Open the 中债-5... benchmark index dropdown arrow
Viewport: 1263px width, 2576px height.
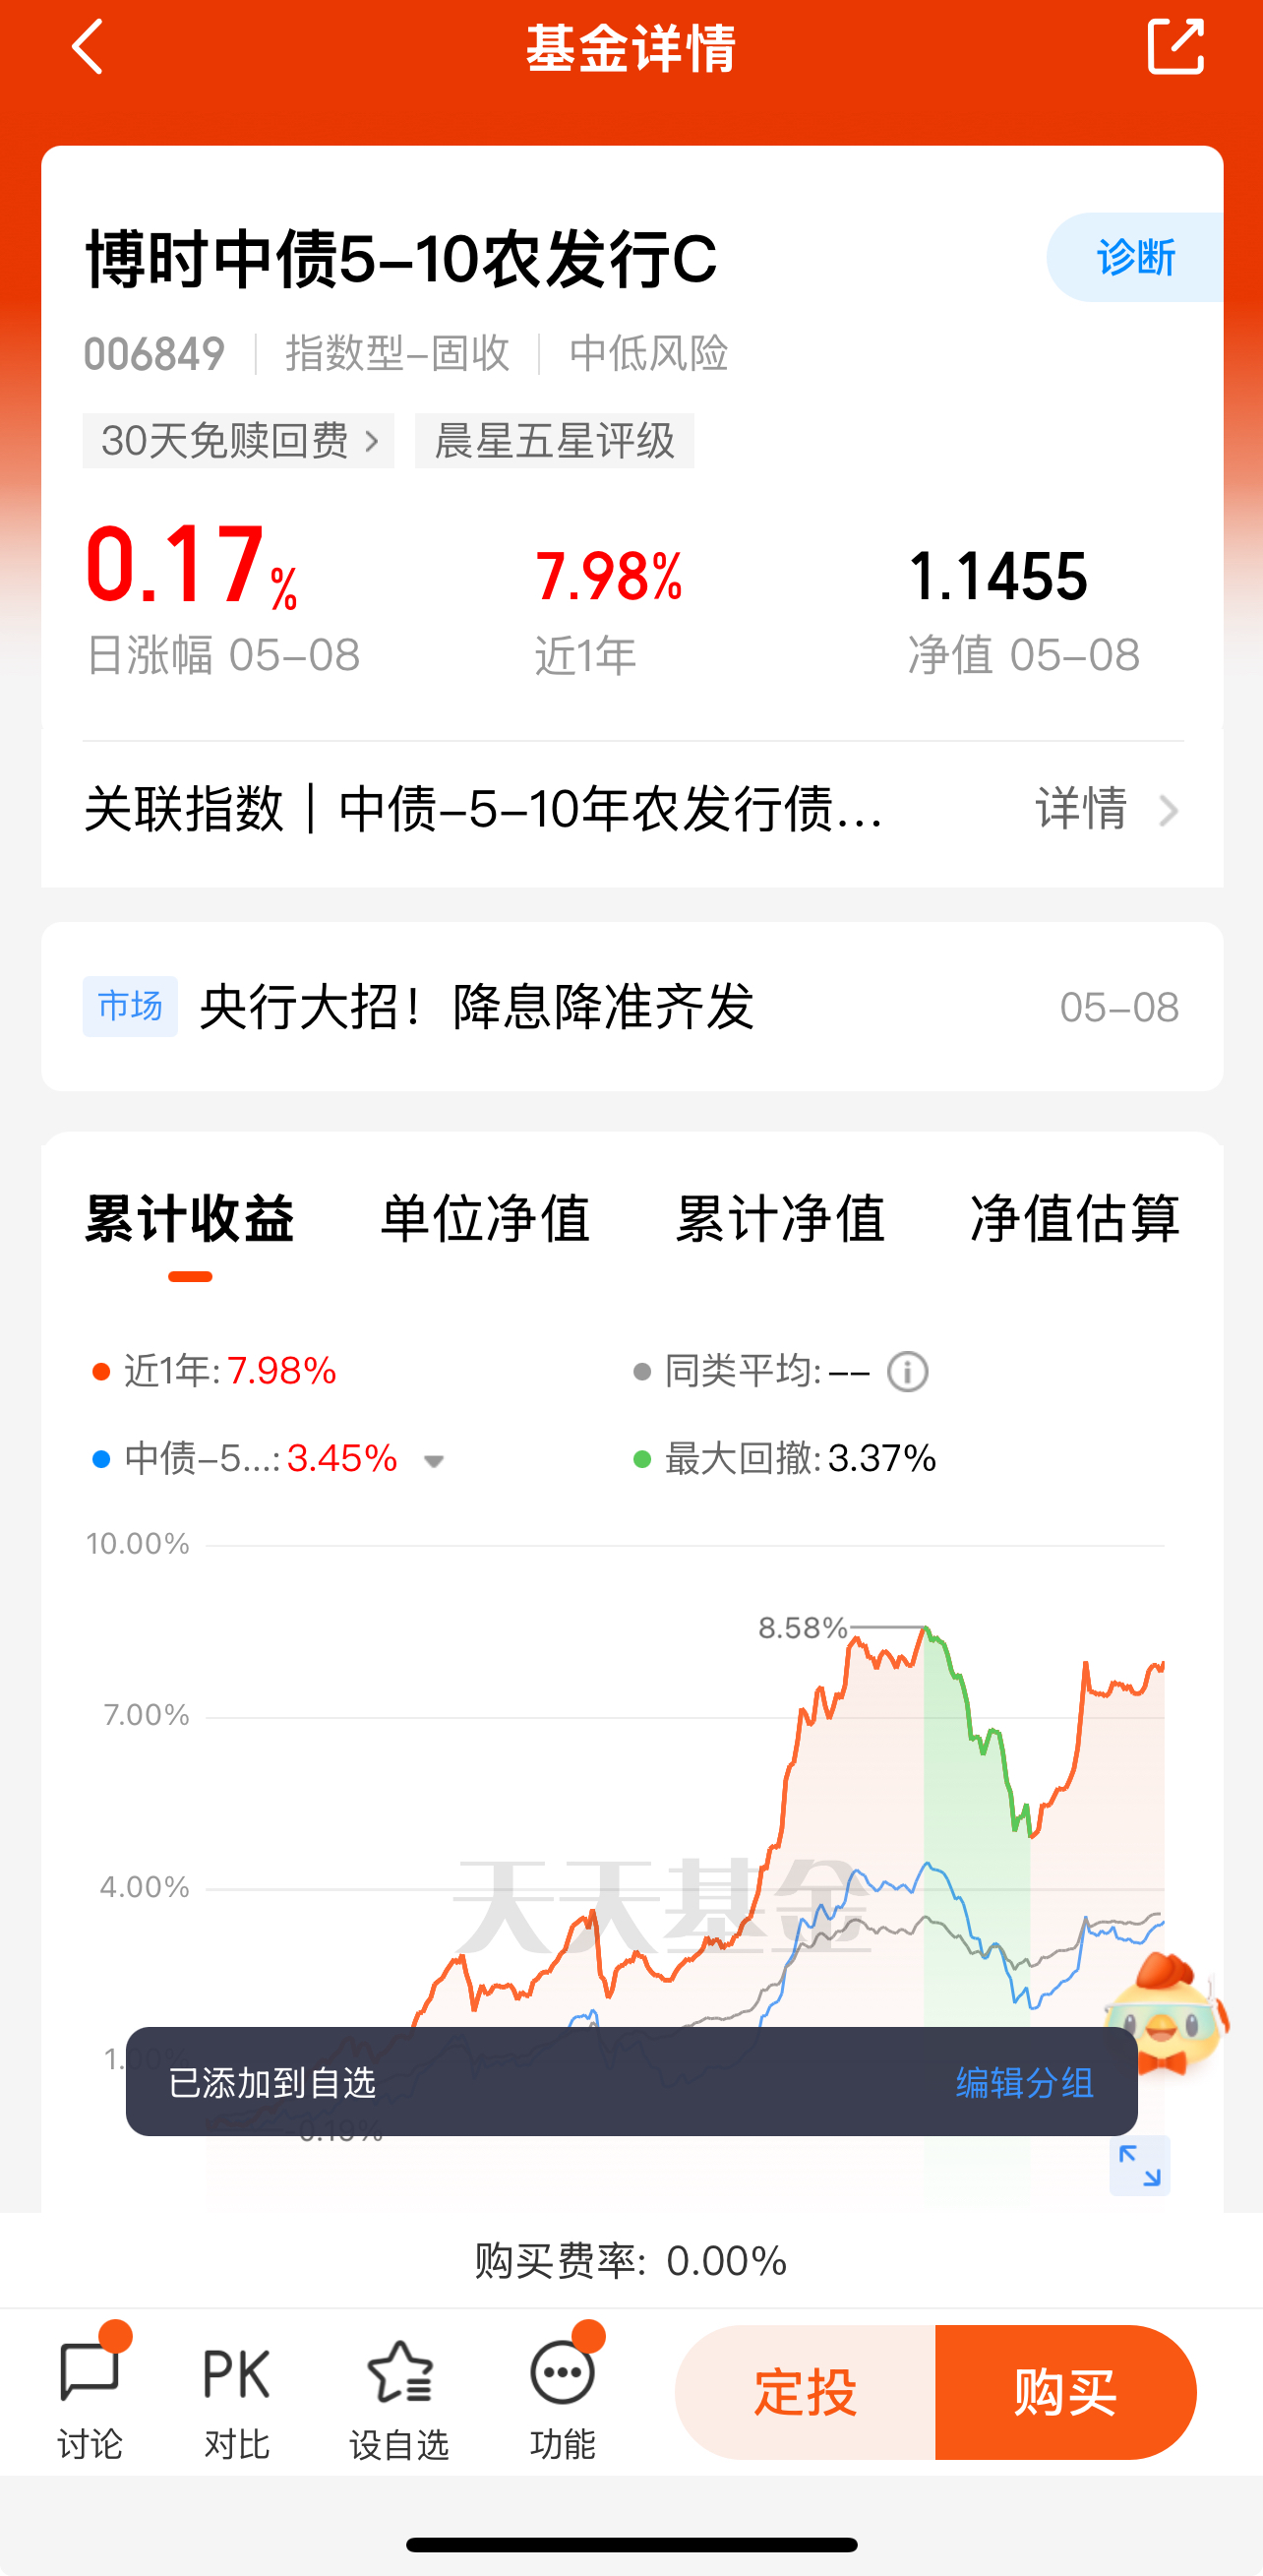tap(433, 1461)
